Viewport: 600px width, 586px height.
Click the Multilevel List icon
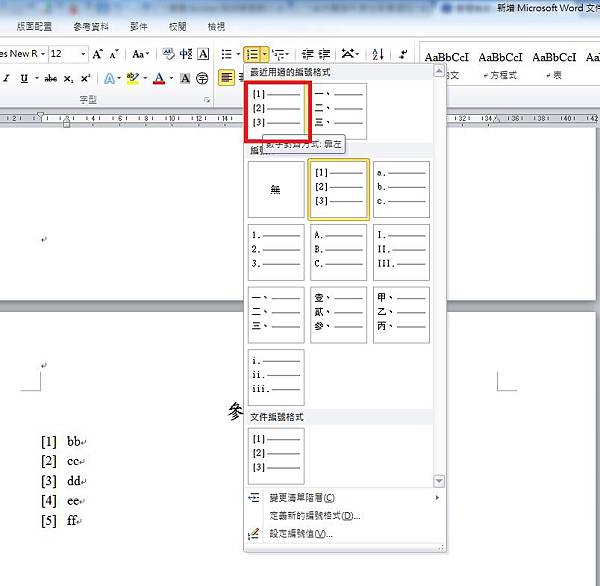click(279, 54)
